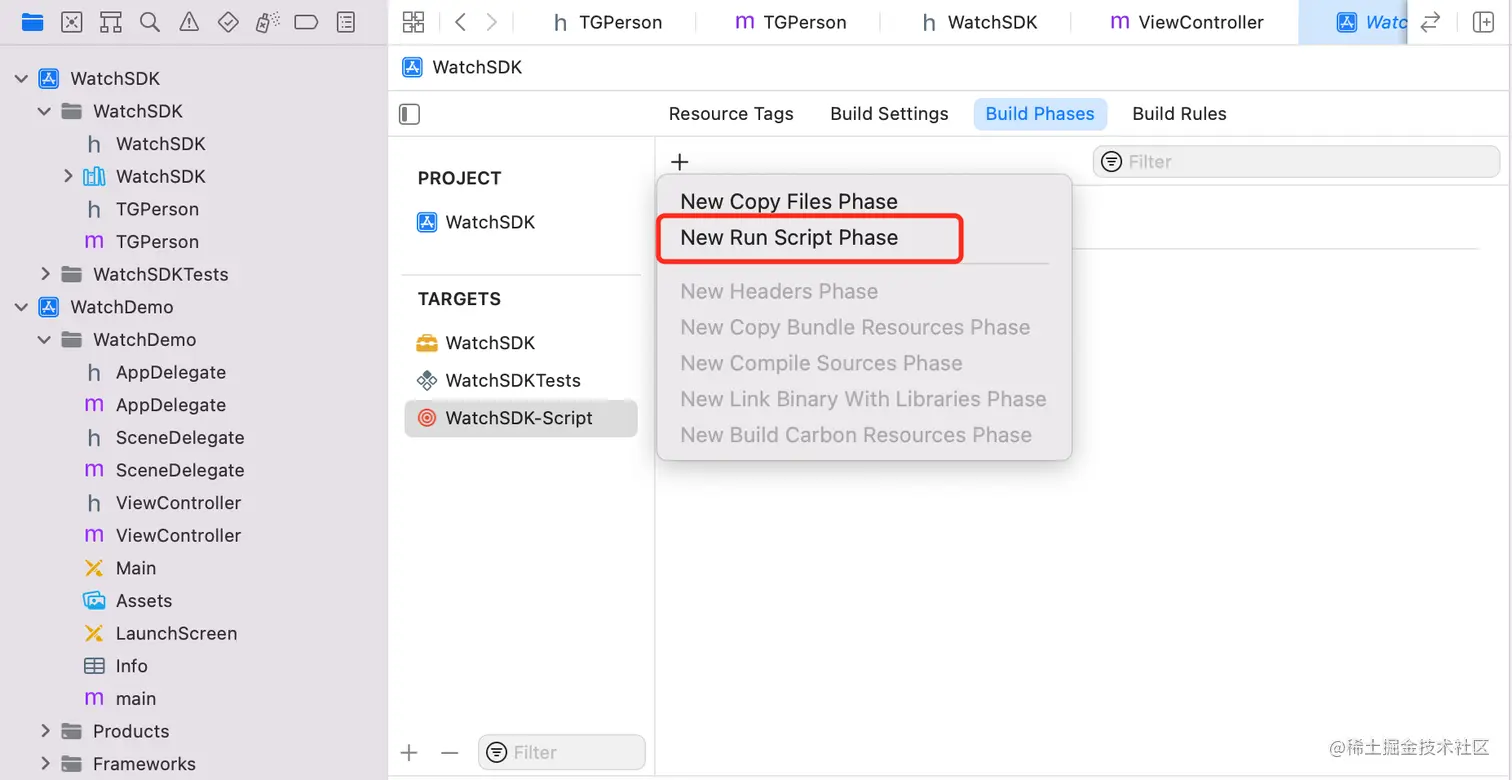
Task: Show the Find navigator magnifier icon
Action: (x=150, y=22)
